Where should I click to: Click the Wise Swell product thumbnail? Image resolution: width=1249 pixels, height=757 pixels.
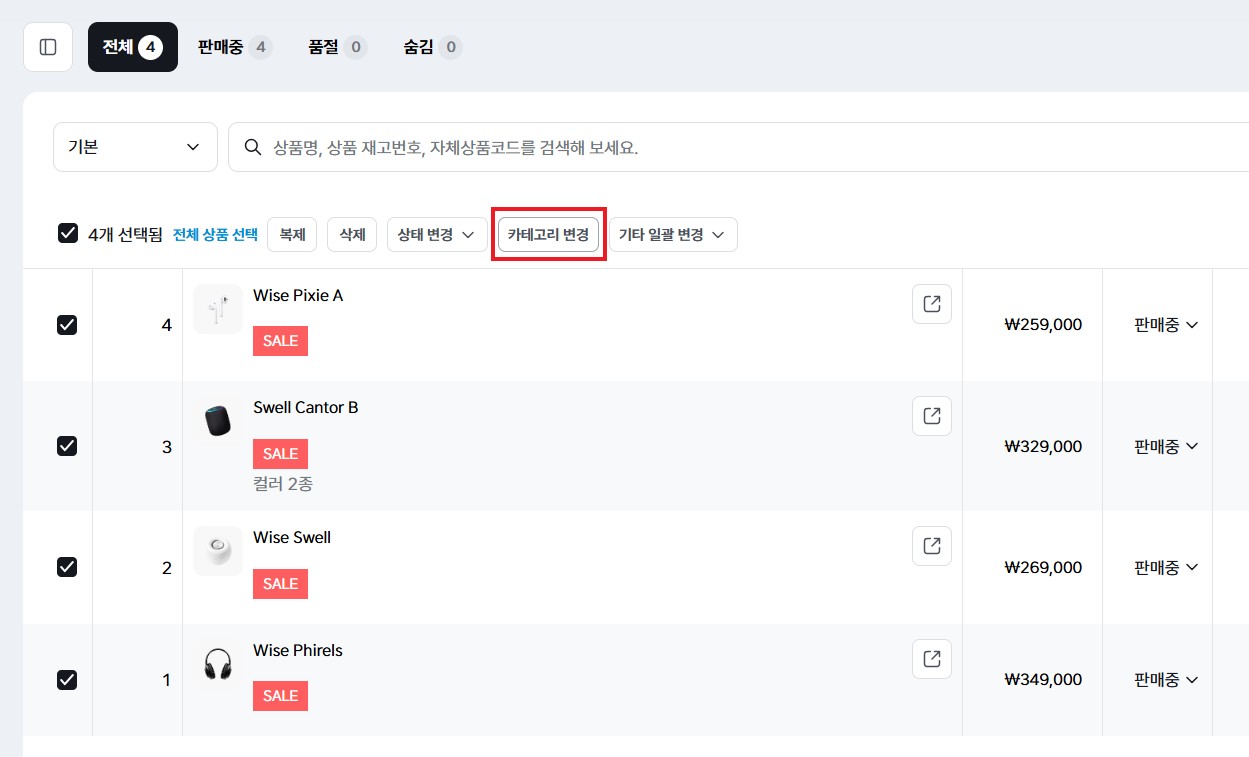(x=218, y=551)
